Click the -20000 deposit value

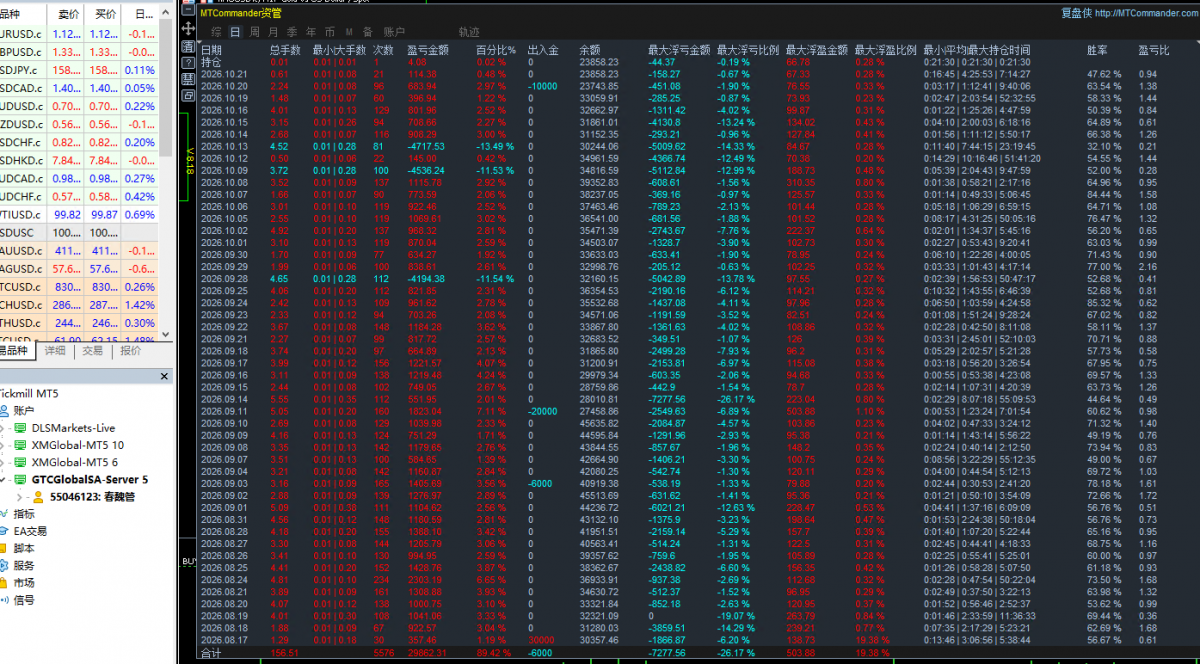click(544, 411)
